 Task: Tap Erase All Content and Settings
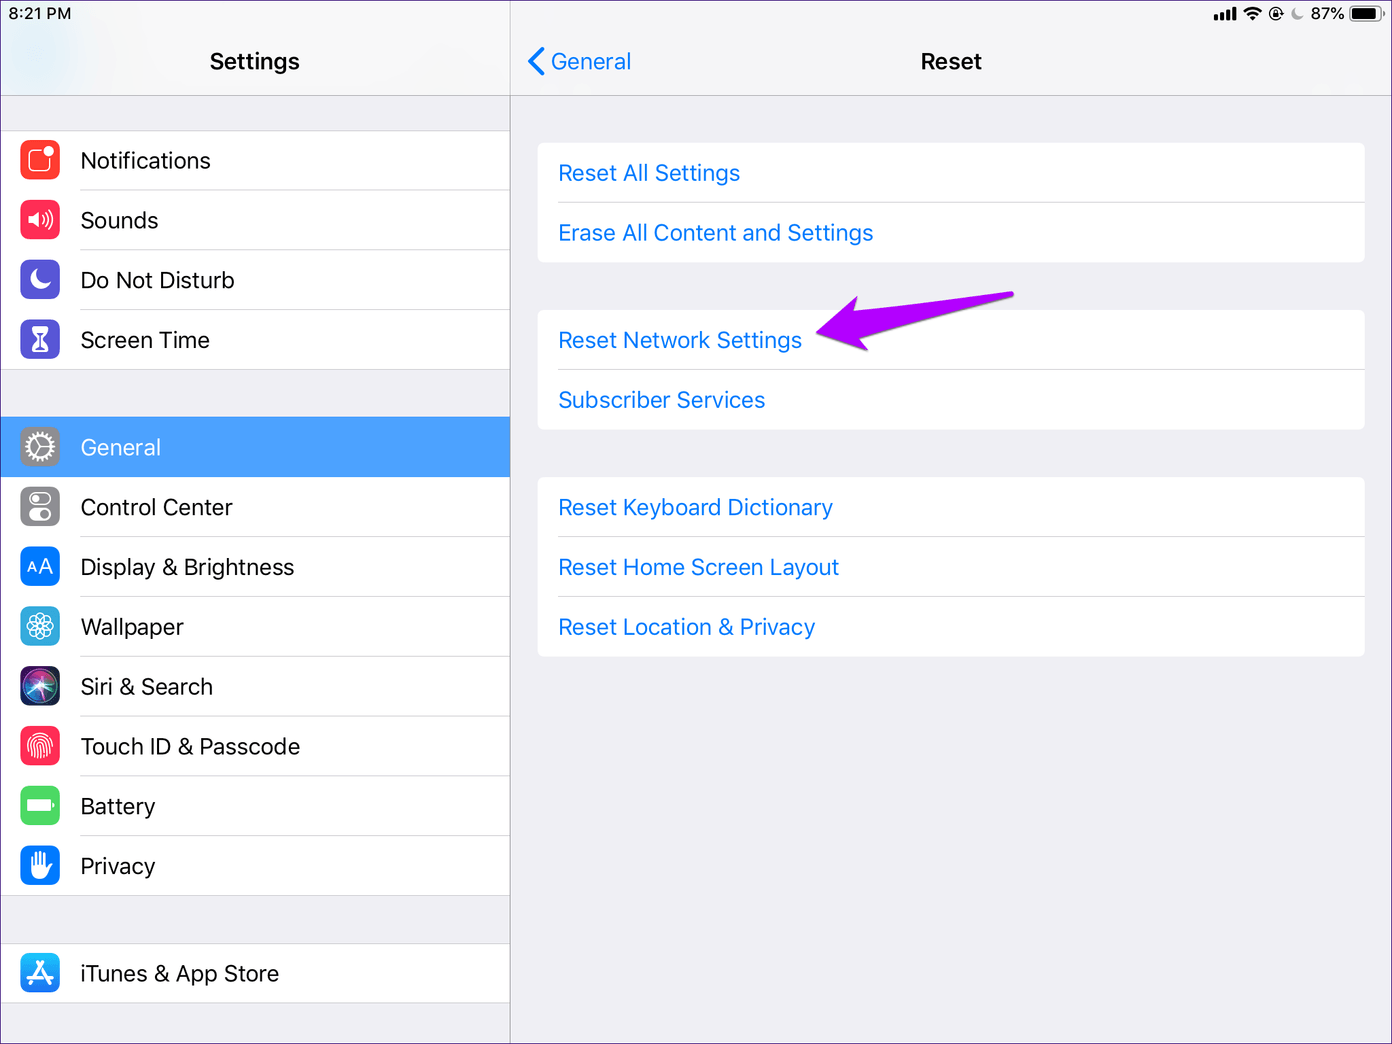[x=715, y=233]
